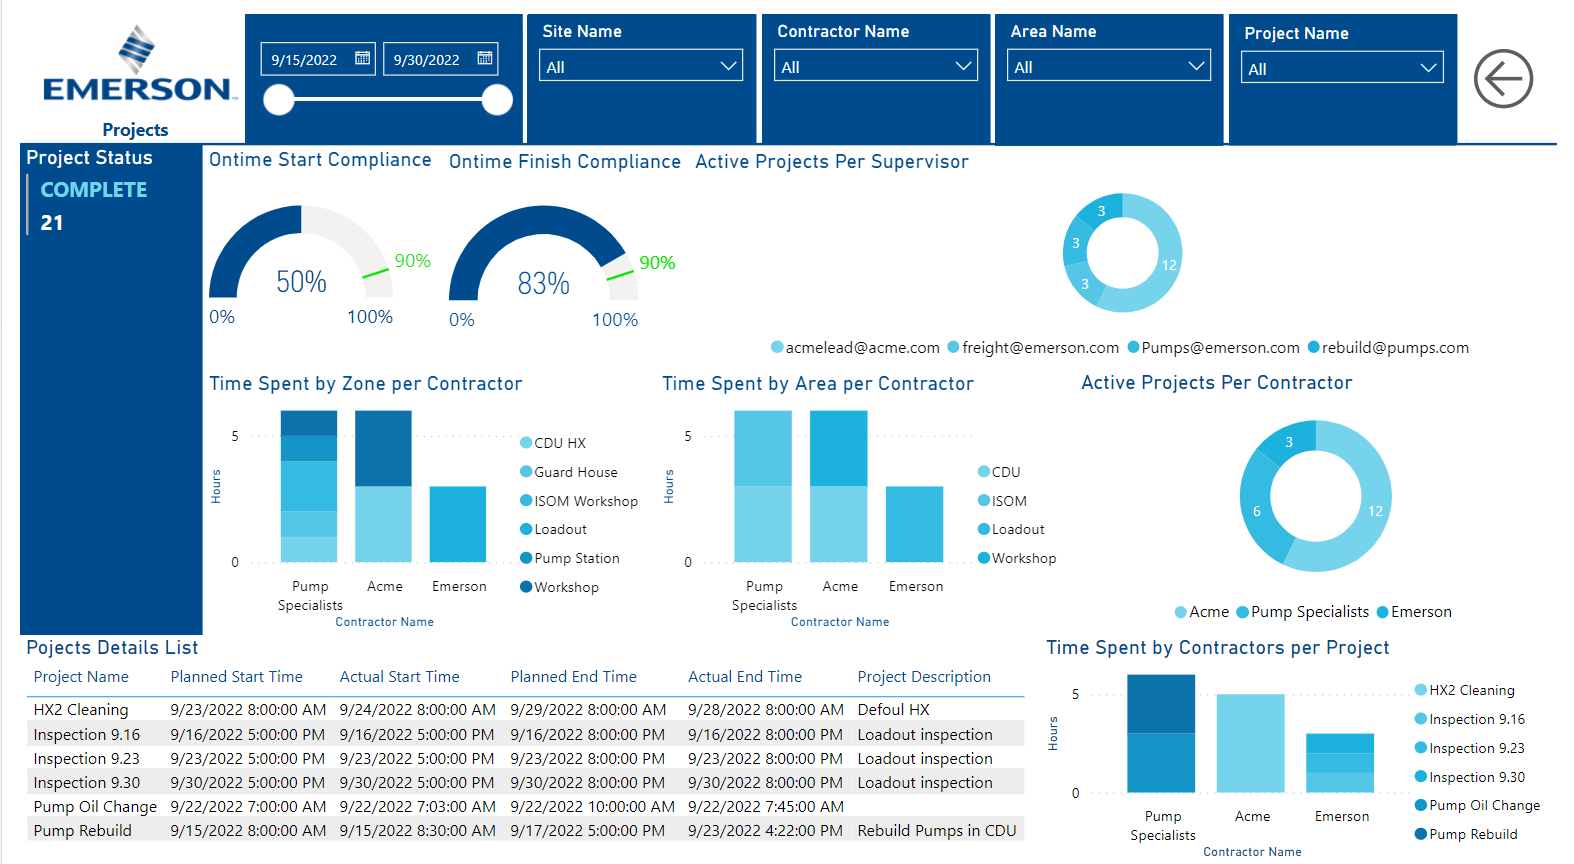This screenshot has width=1574, height=864.
Task: Click Pump Oil Change legend in project chart
Action: [1477, 805]
